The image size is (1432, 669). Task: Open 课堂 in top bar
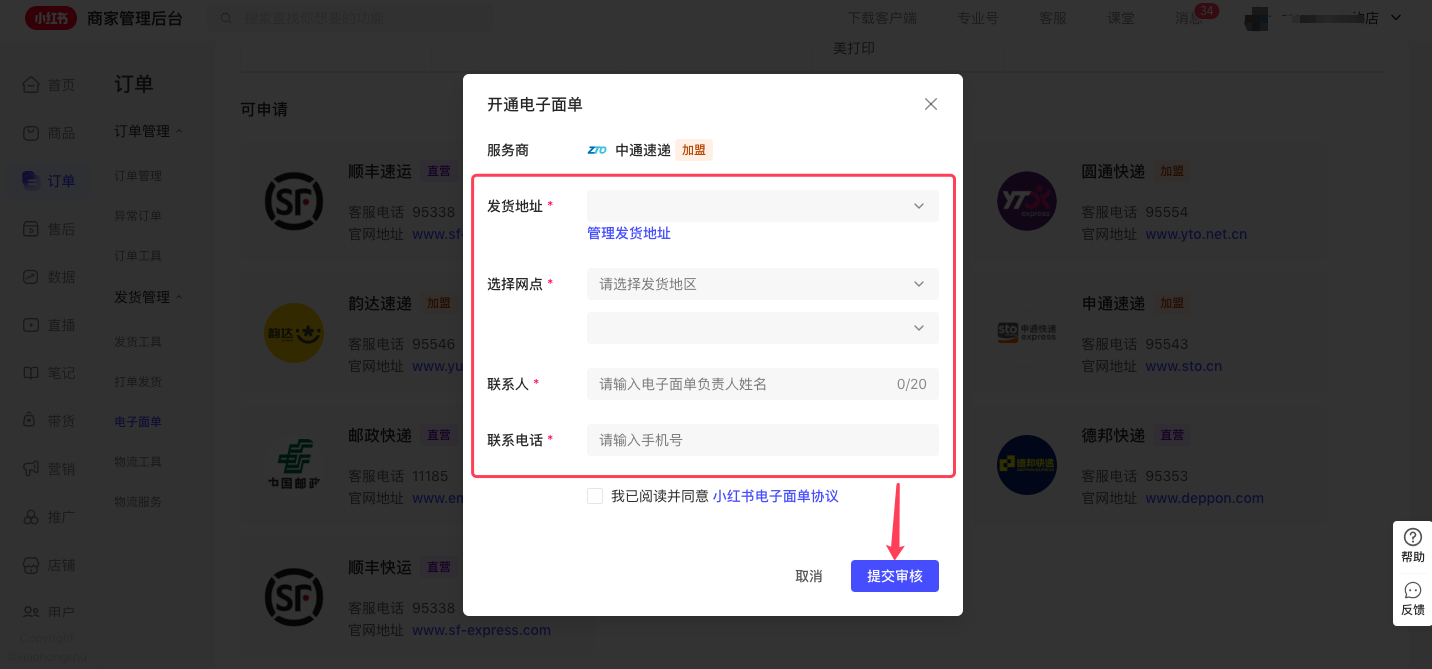click(1121, 18)
